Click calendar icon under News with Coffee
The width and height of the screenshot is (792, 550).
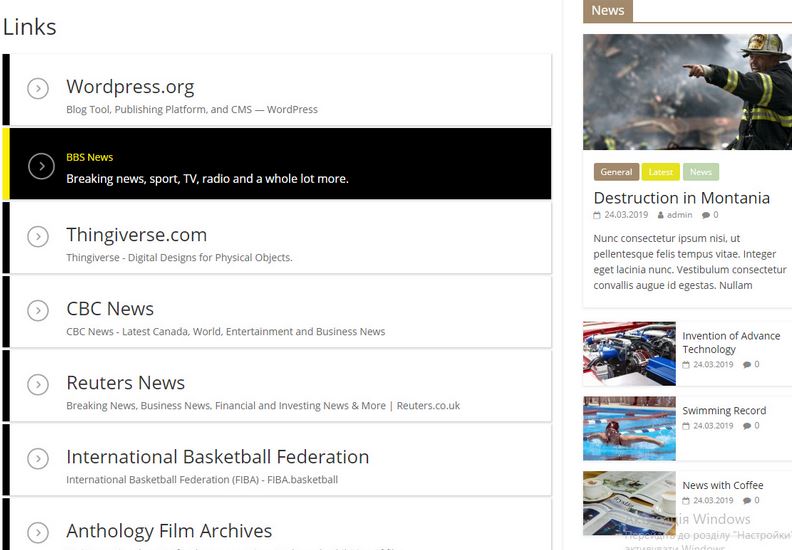[x=686, y=501]
